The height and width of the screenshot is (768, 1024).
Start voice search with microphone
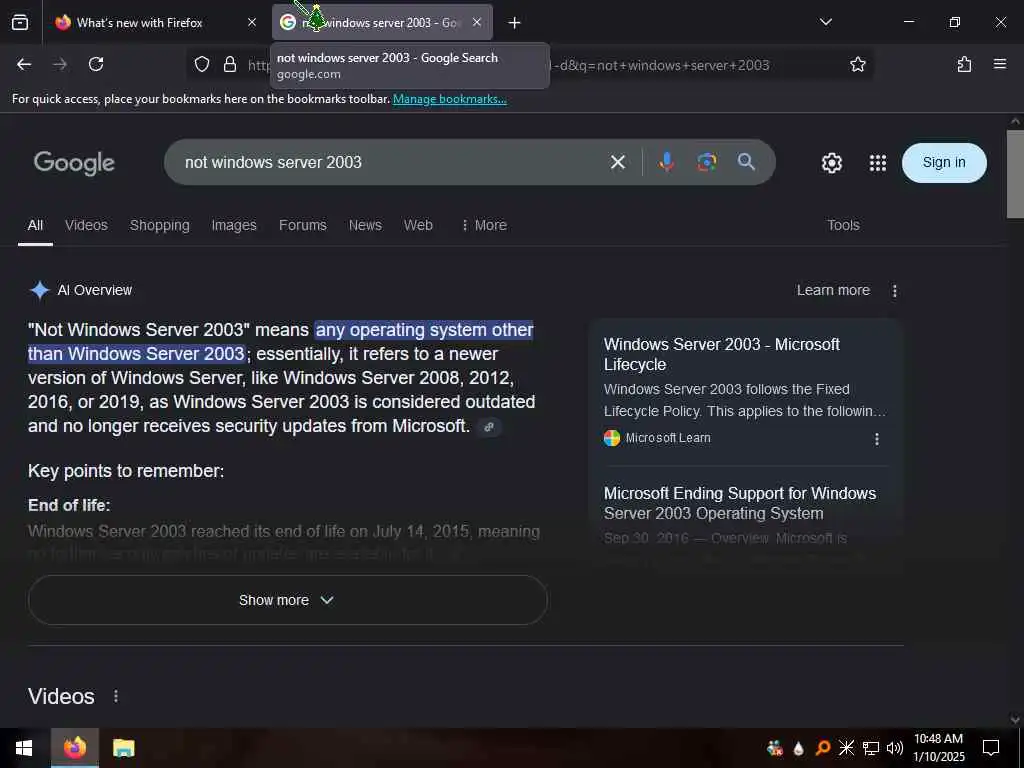pyautogui.click(x=666, y=162)
